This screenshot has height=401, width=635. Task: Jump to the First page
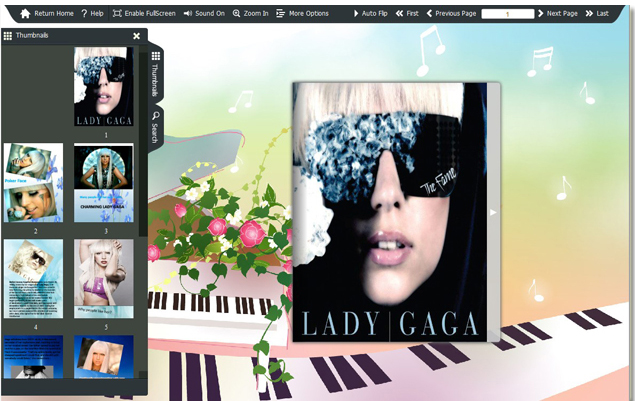[x=407, y=13]
